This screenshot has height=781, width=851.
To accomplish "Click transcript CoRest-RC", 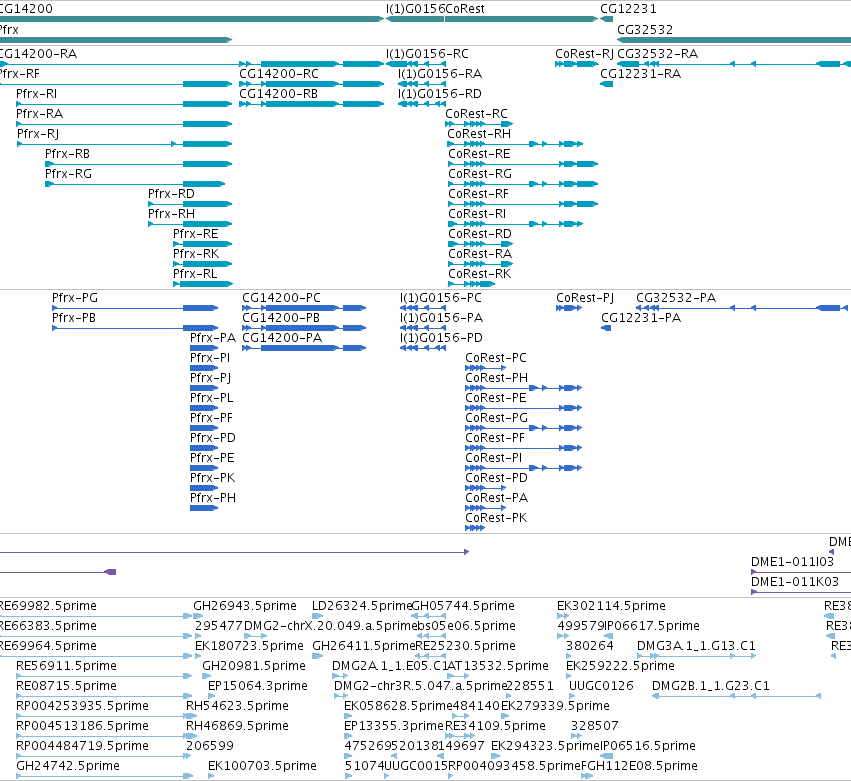I will coord(479,124).
